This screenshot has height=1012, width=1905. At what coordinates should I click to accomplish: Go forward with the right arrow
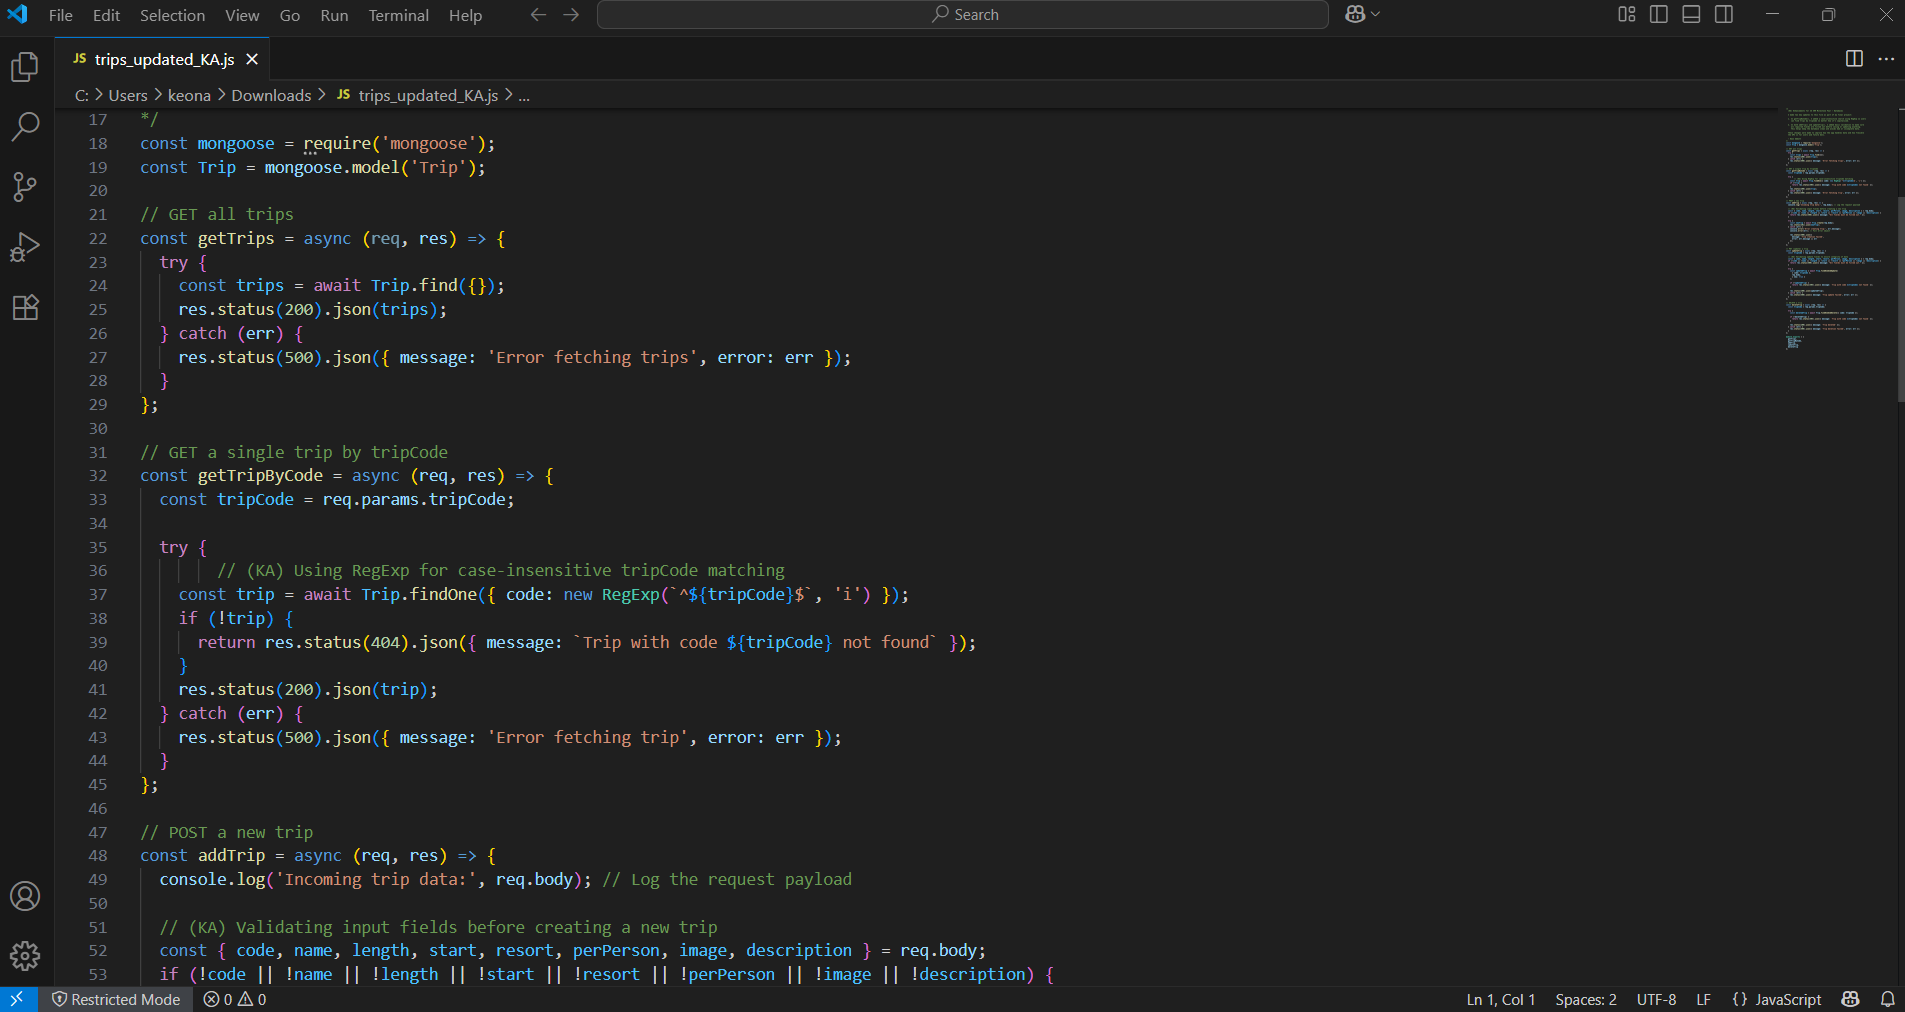[571, 14]
